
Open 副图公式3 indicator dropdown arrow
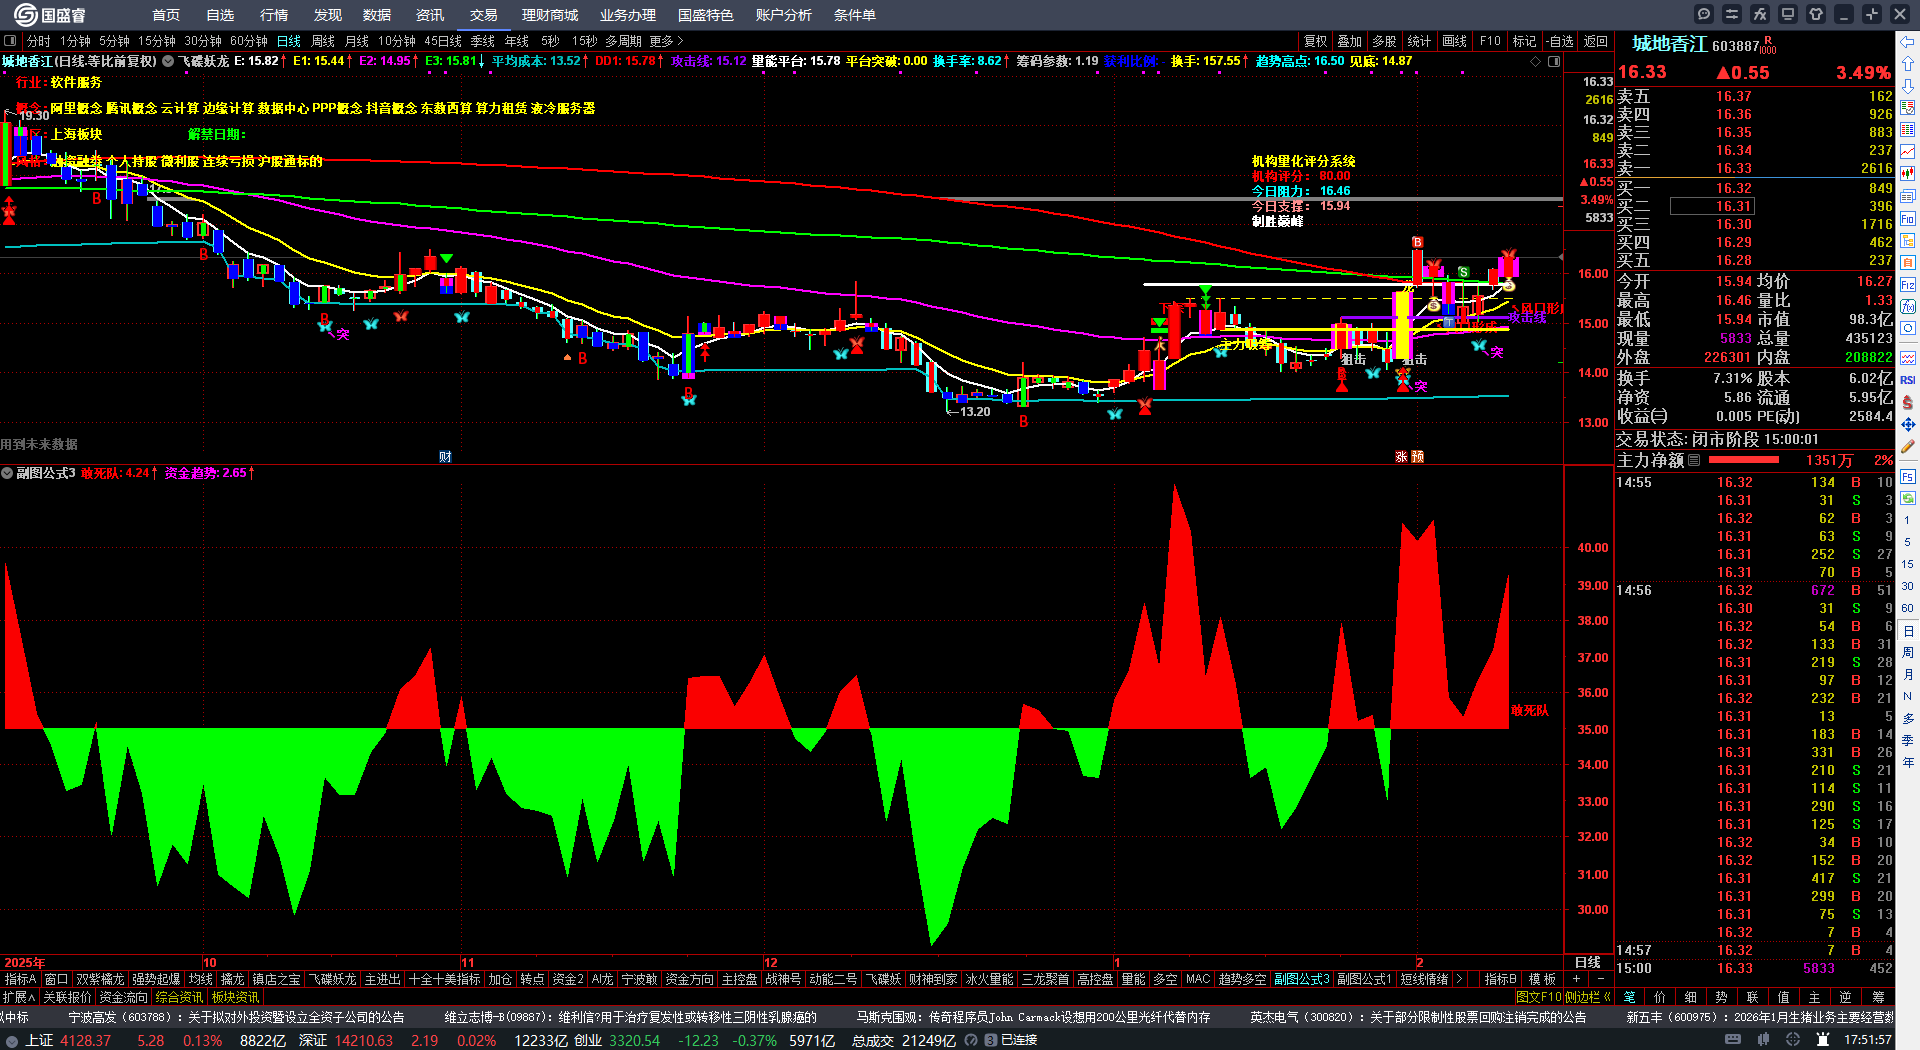tap(7, 473)
